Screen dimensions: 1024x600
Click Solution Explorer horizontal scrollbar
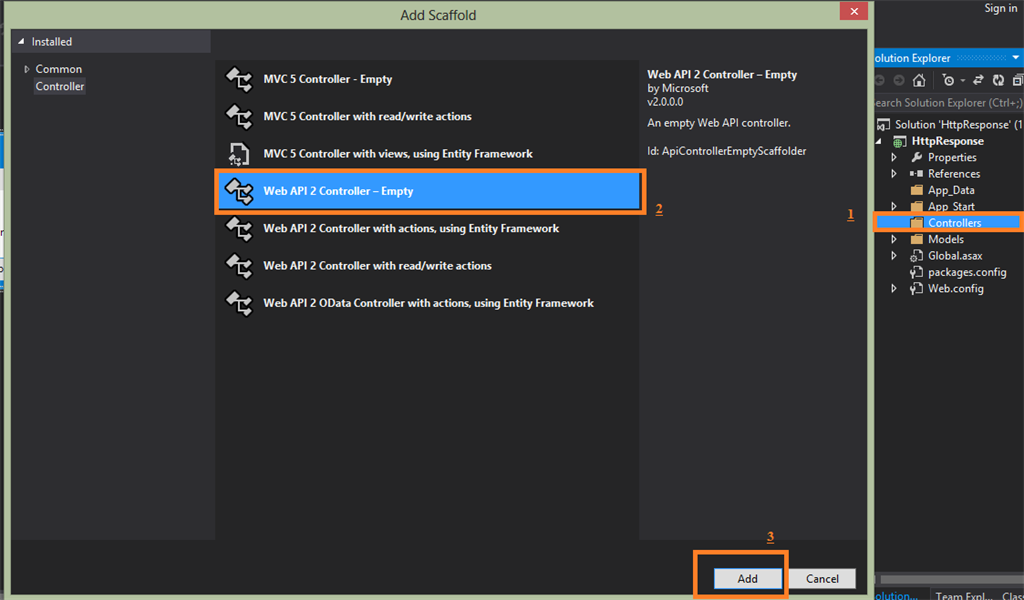[952, 579]
